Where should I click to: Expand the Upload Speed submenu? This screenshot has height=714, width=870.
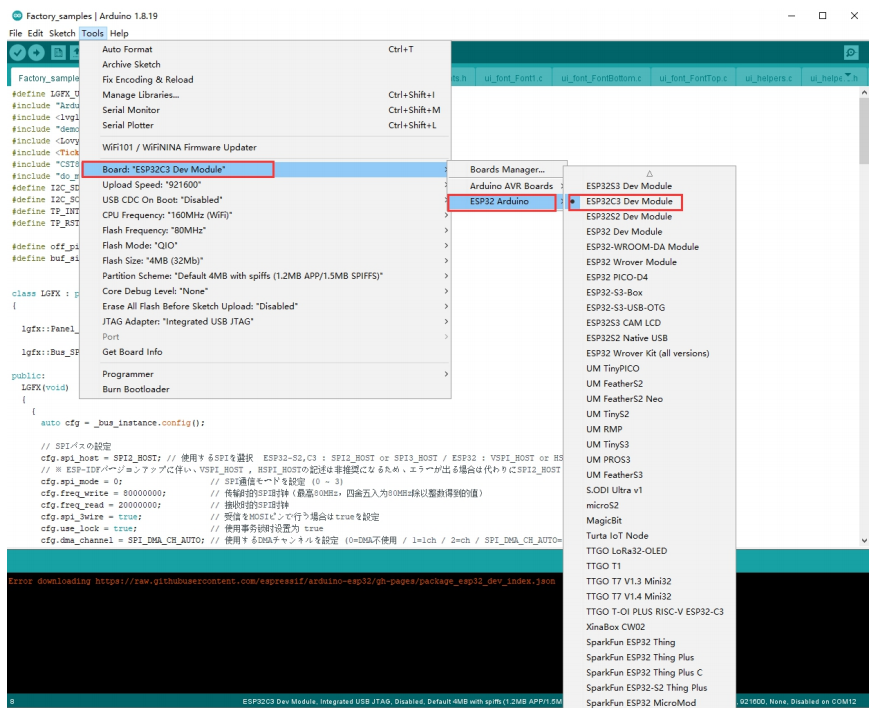(x=265, y=185)
